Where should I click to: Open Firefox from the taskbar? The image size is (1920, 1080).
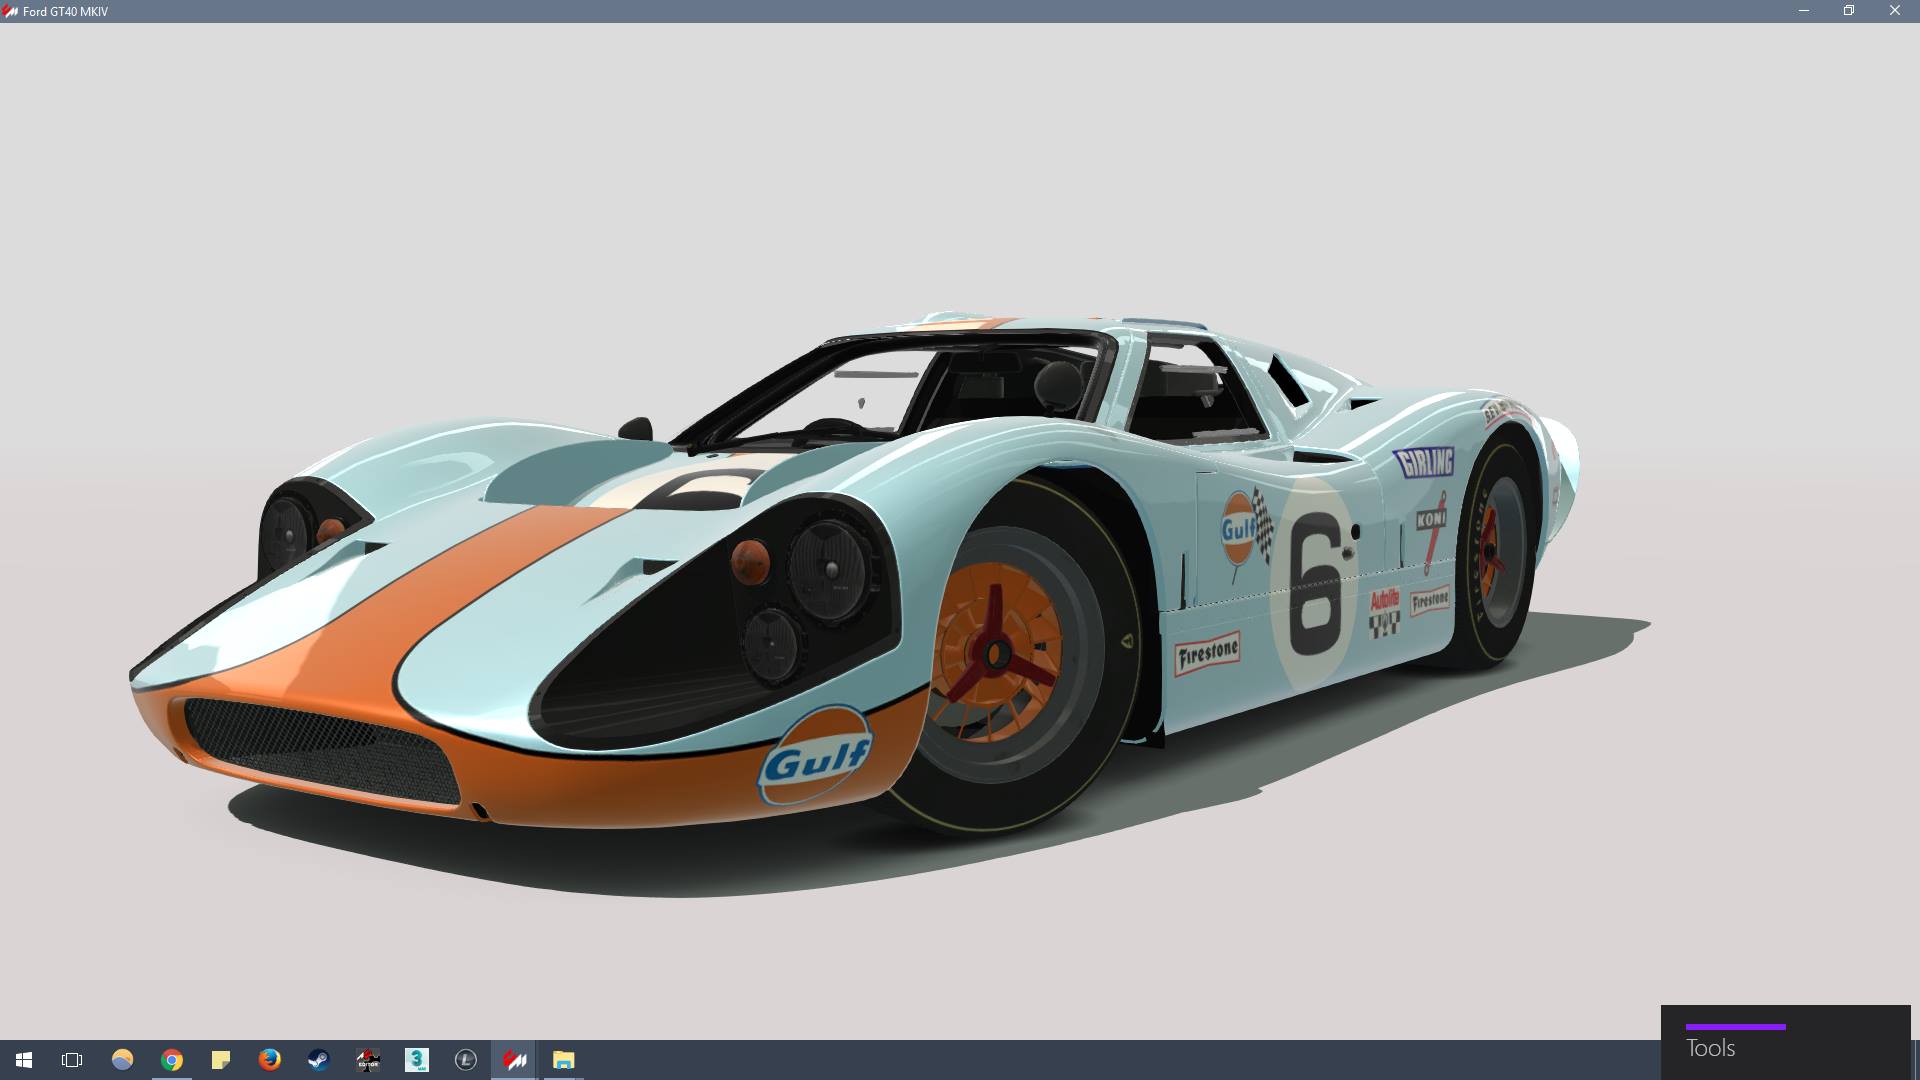tap(269, 1060)
